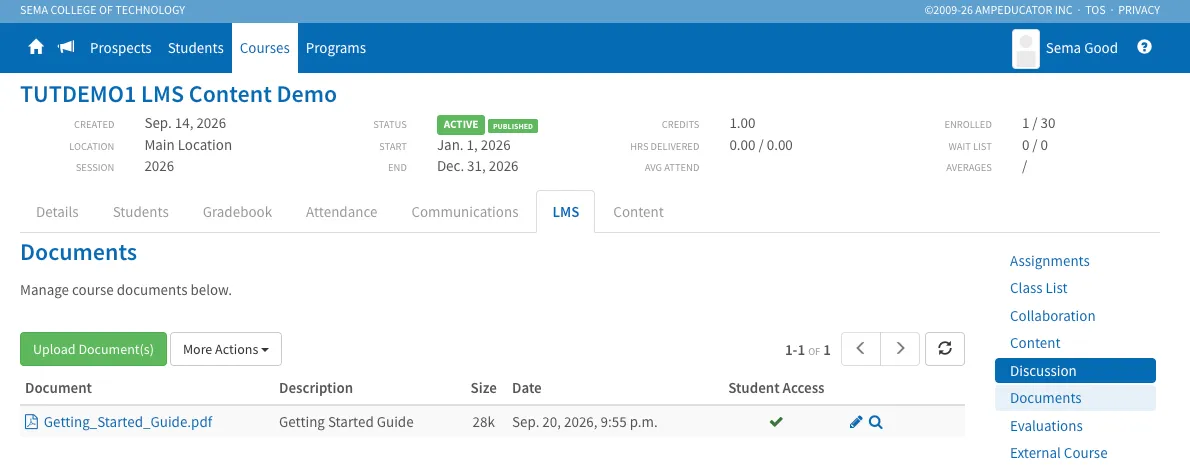
Task: Open the Students navigation item
Action: click(196, 48)
